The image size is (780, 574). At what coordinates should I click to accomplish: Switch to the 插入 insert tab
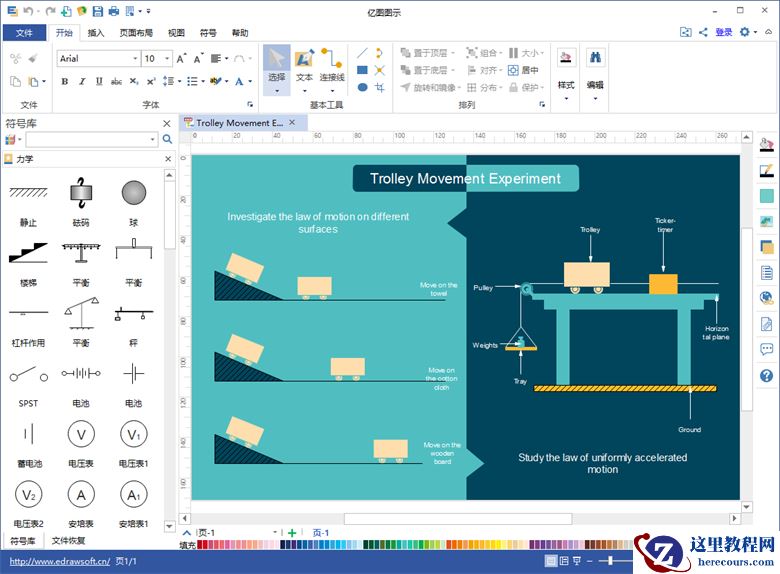(x=96, y=33)
